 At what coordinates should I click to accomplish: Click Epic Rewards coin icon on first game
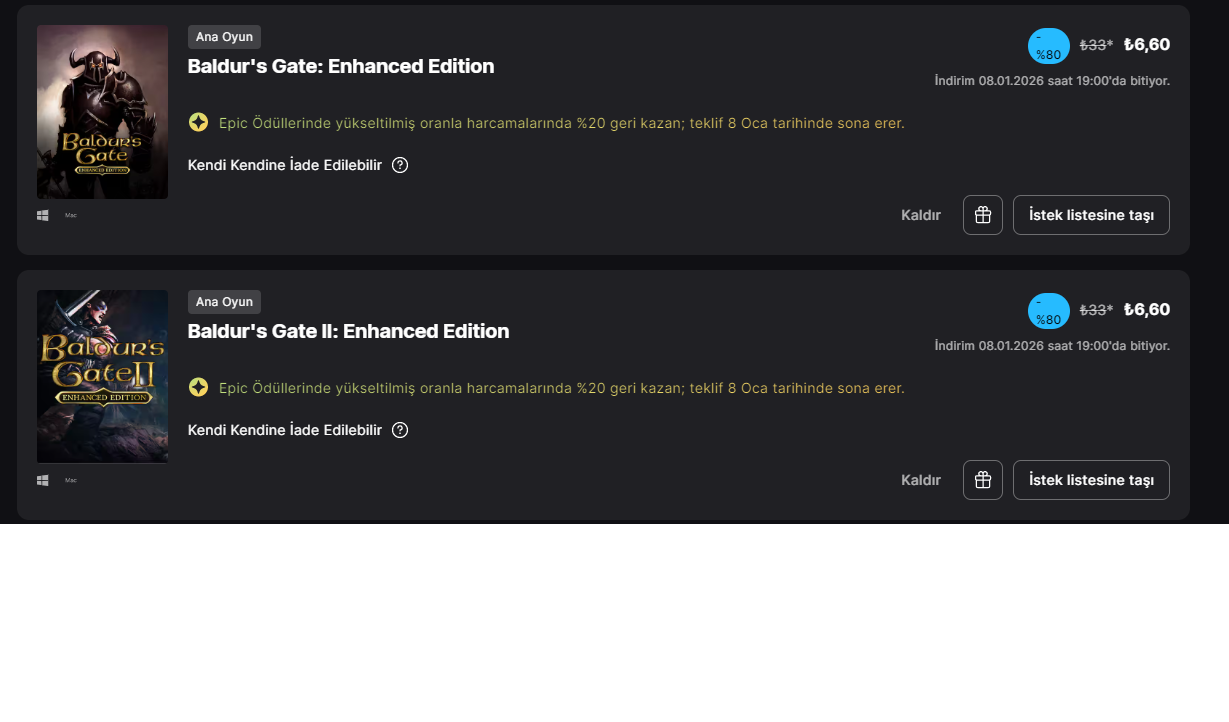(199, 123)
